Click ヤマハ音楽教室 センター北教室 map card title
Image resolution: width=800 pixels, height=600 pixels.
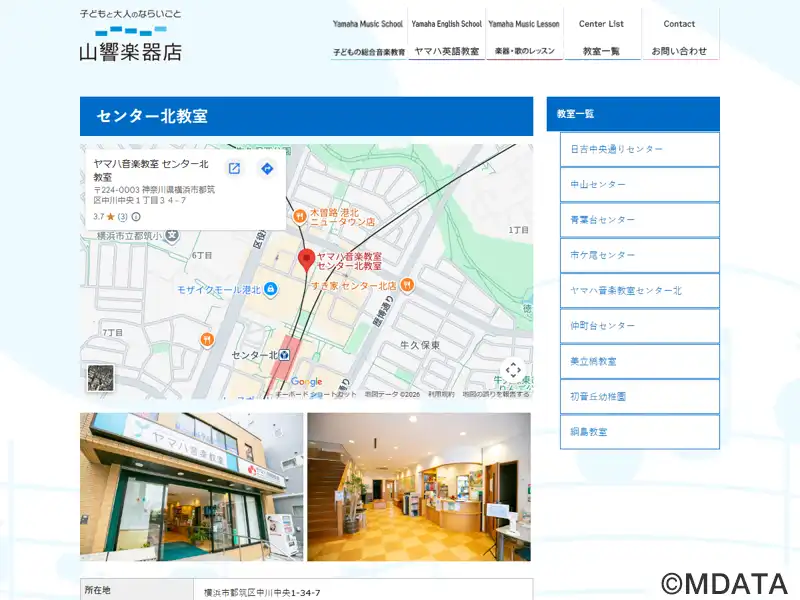[151, 170]
